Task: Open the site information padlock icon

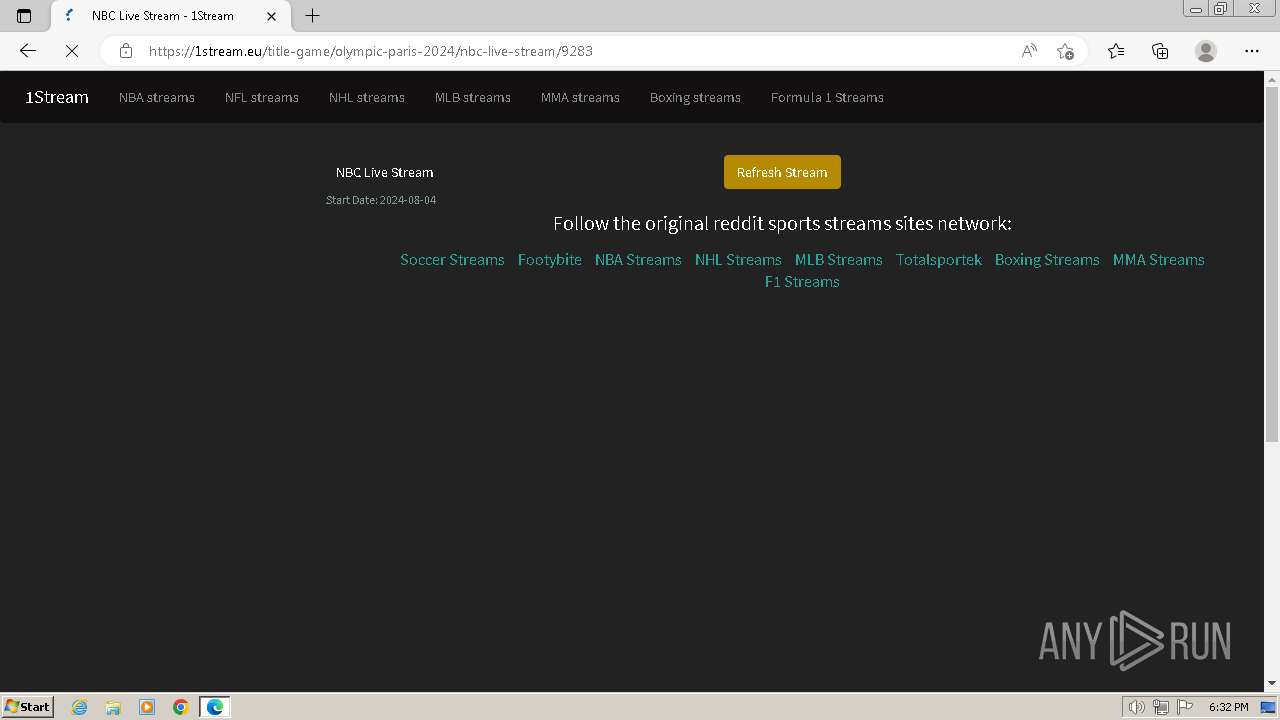Action: tap(126, 51)
